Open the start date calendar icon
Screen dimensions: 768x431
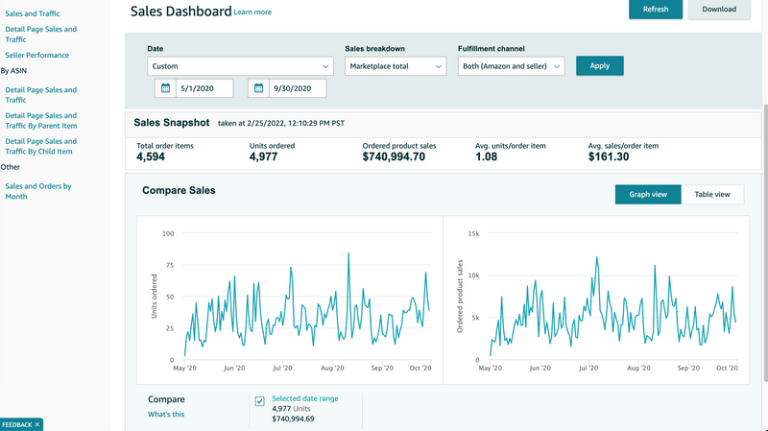tap(165, 89)
